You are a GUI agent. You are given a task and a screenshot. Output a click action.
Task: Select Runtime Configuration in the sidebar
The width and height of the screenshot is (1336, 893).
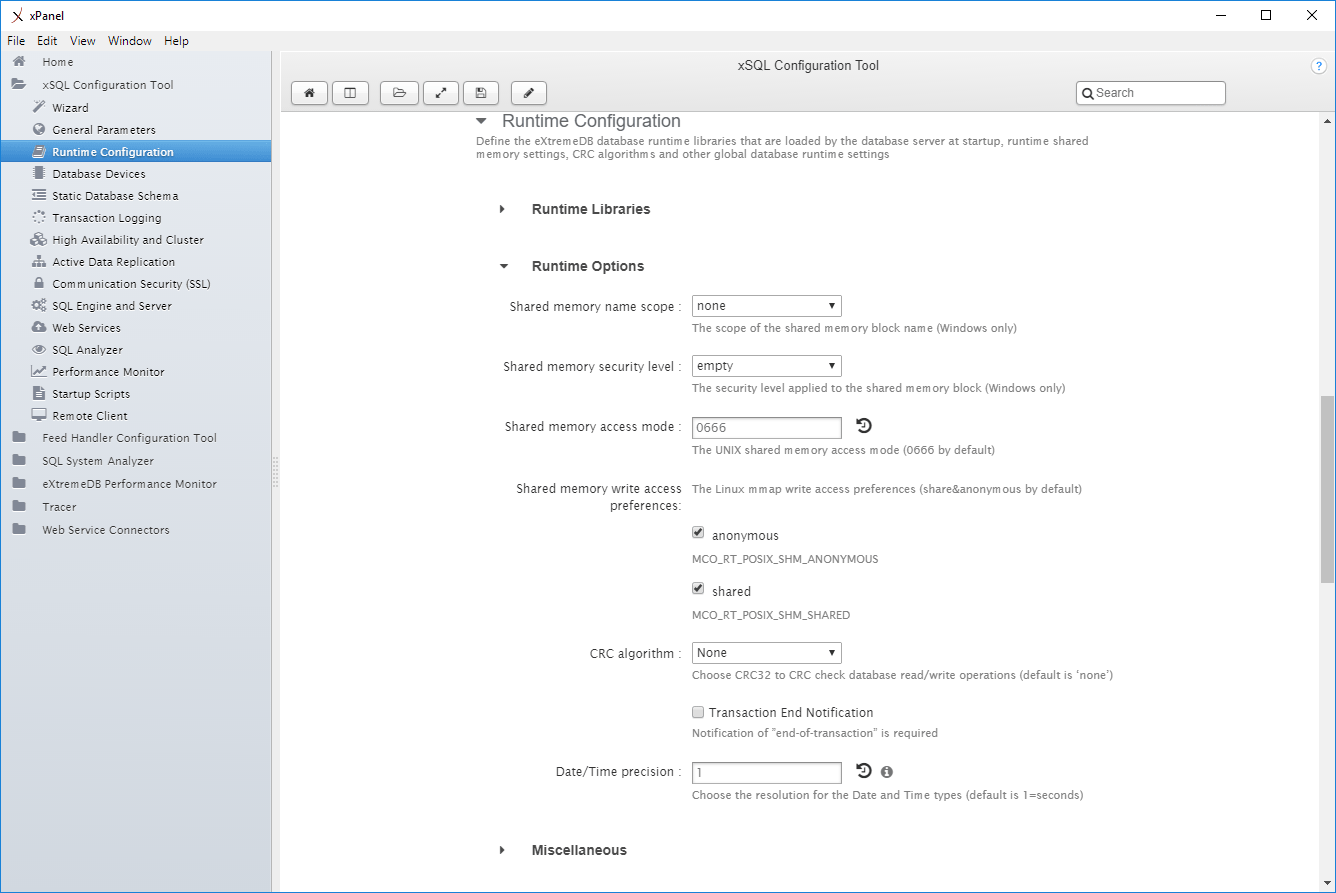135,152
